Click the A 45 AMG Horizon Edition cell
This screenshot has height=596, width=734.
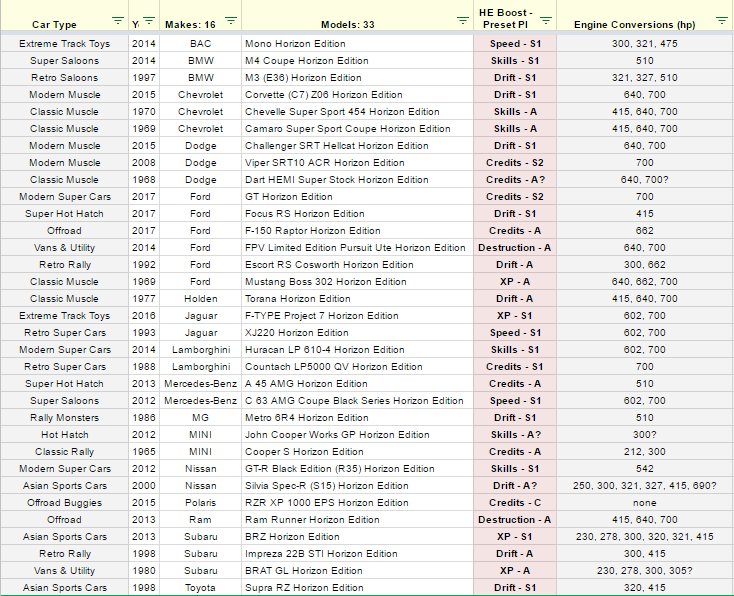coord(357,384)
